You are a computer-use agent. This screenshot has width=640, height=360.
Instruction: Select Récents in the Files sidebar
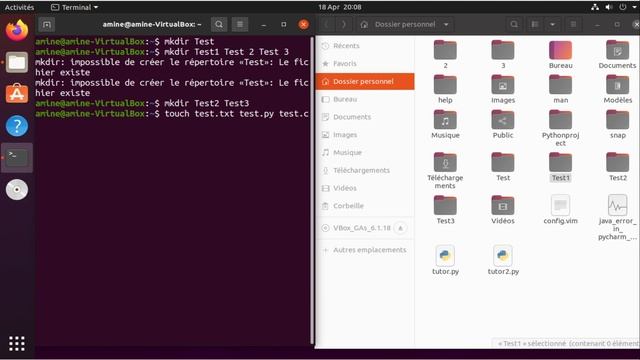[365, 46]
